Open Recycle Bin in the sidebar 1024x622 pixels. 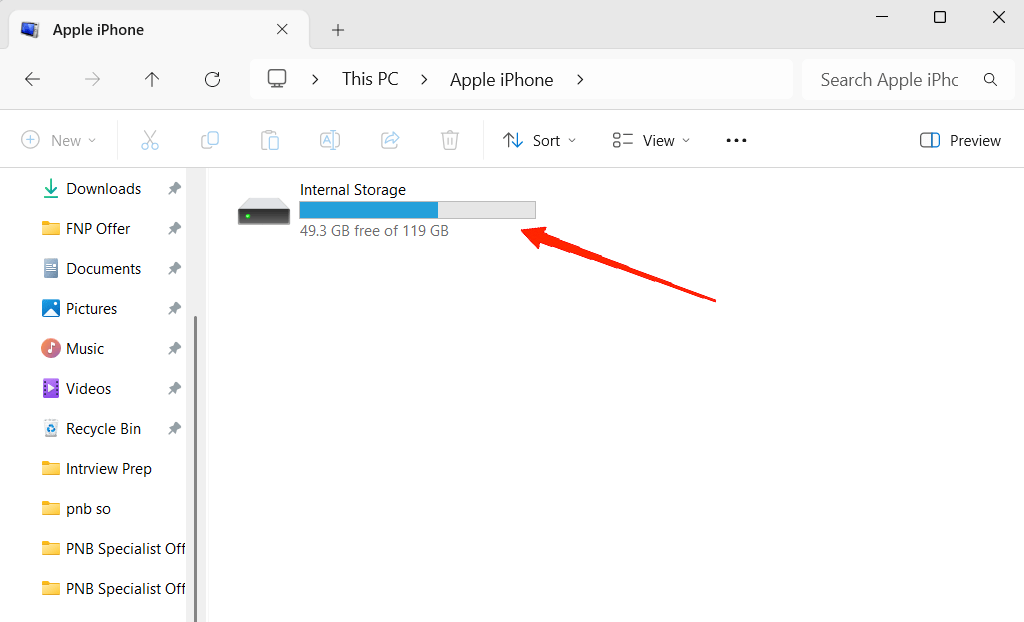(103, 429)
